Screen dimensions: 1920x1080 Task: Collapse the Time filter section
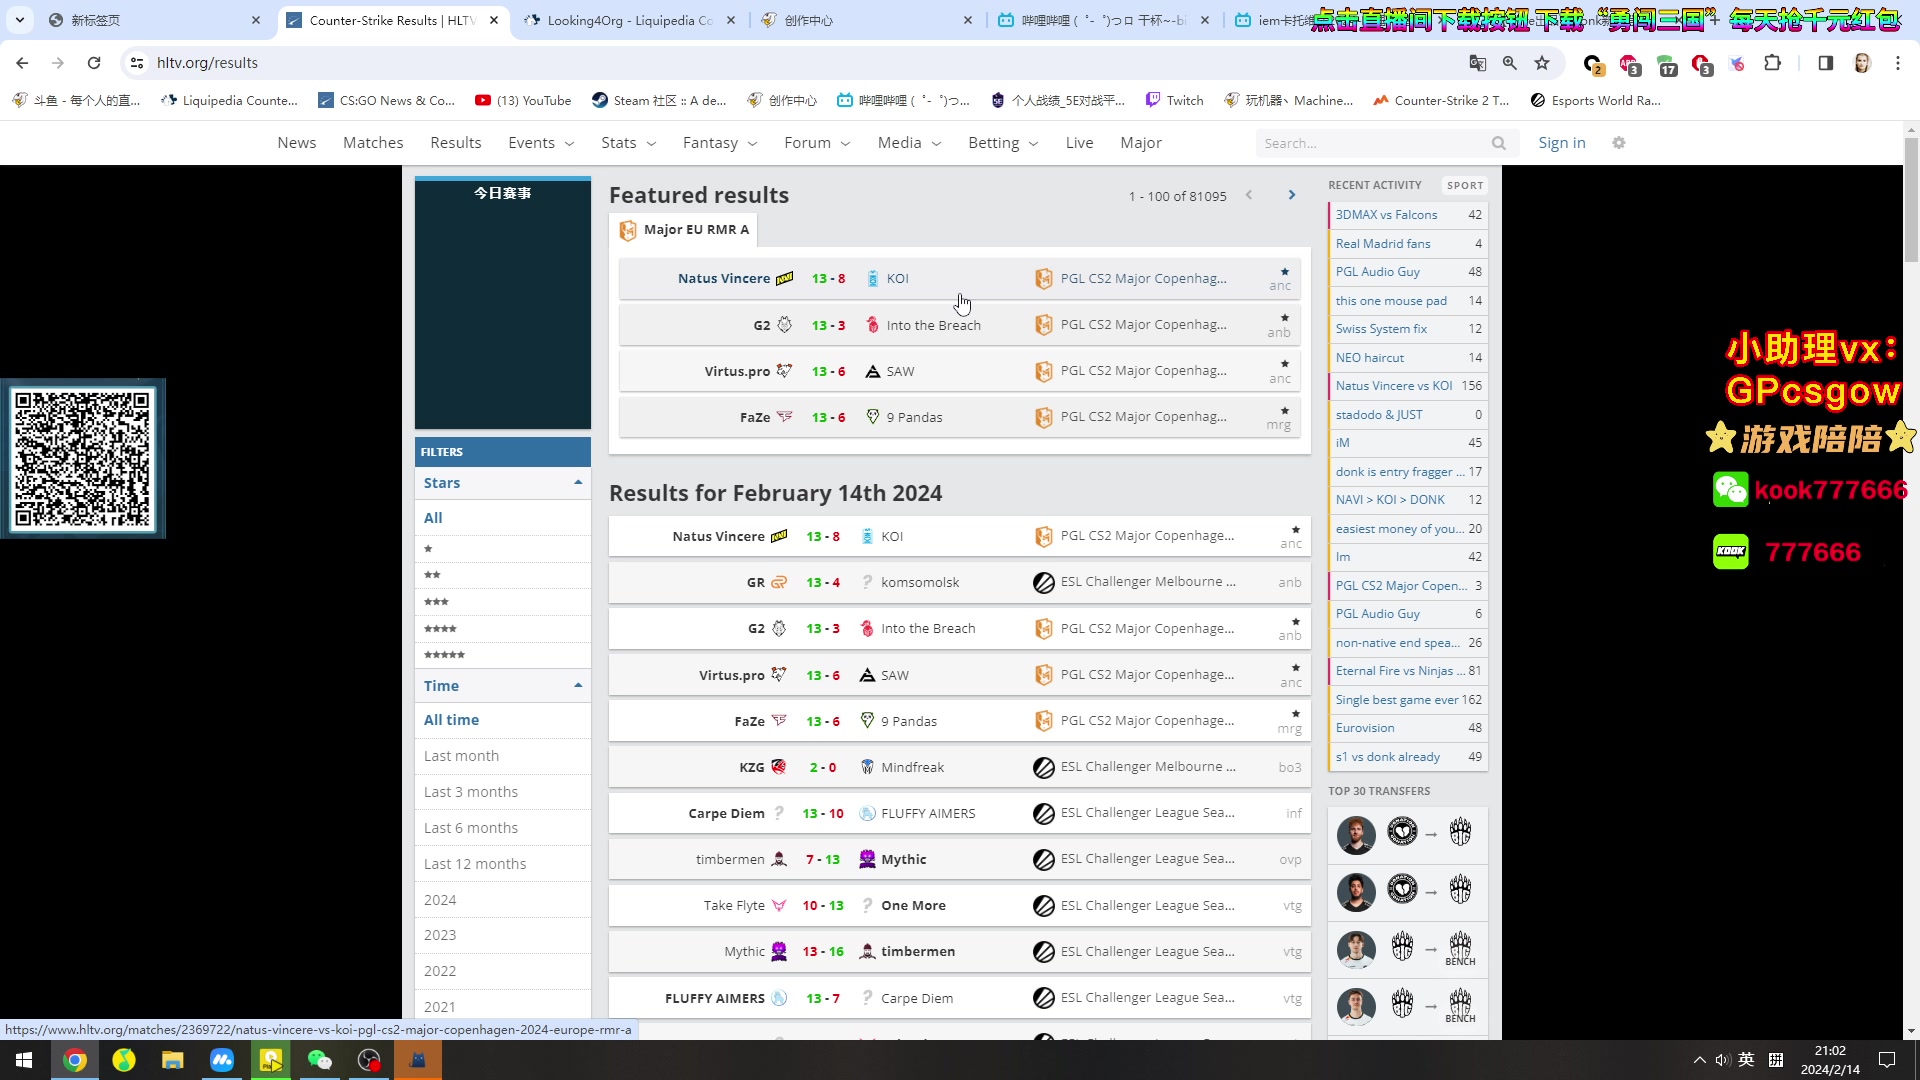coord(503,686)
